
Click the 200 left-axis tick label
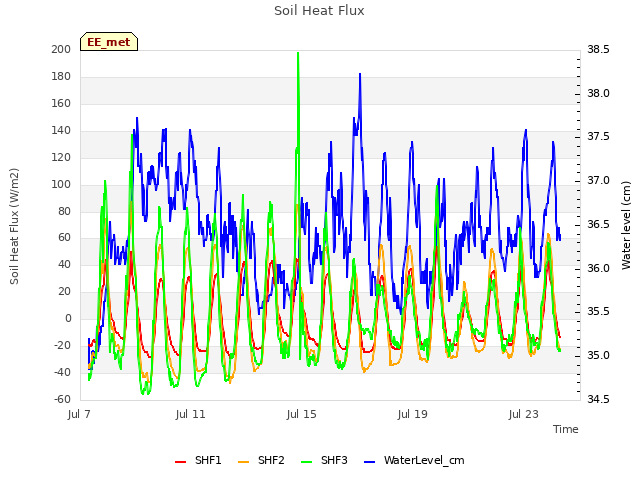coord(61,49)
